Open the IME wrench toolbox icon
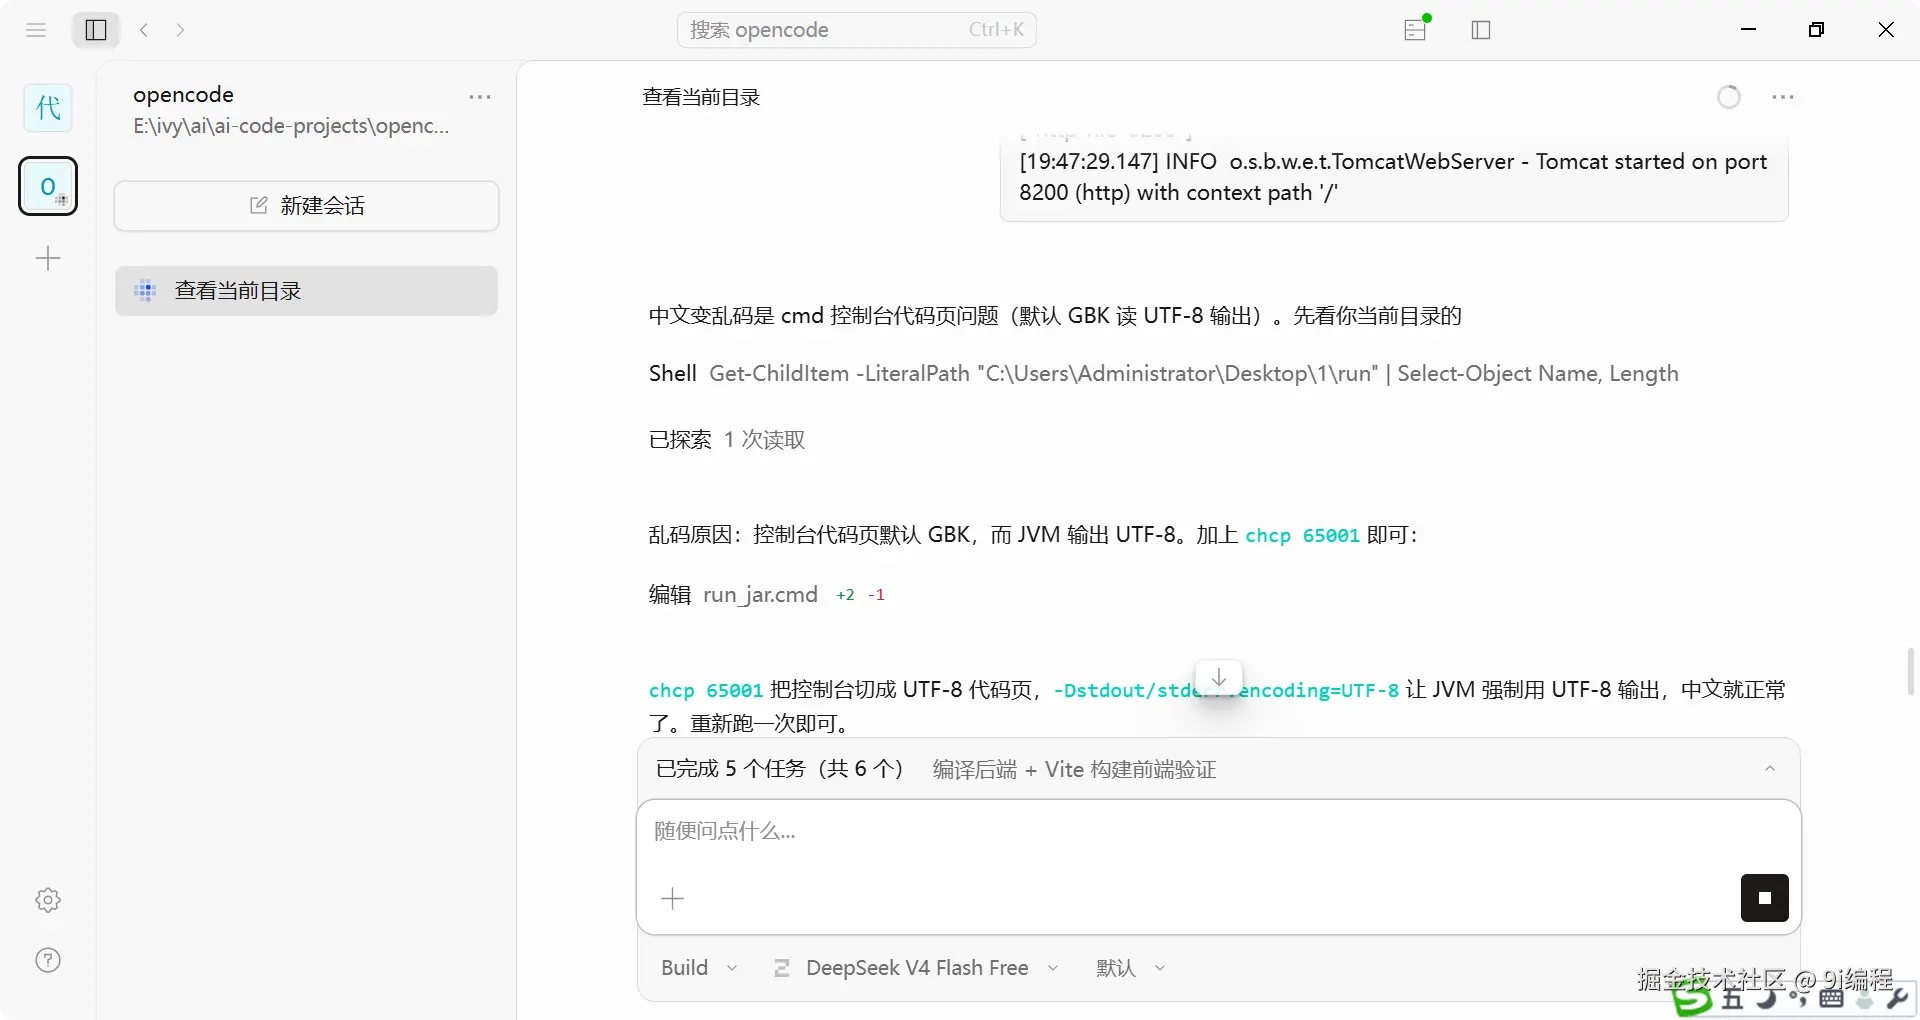The width and height of the screenshot is (1920, 1020). pos(1897,998)
